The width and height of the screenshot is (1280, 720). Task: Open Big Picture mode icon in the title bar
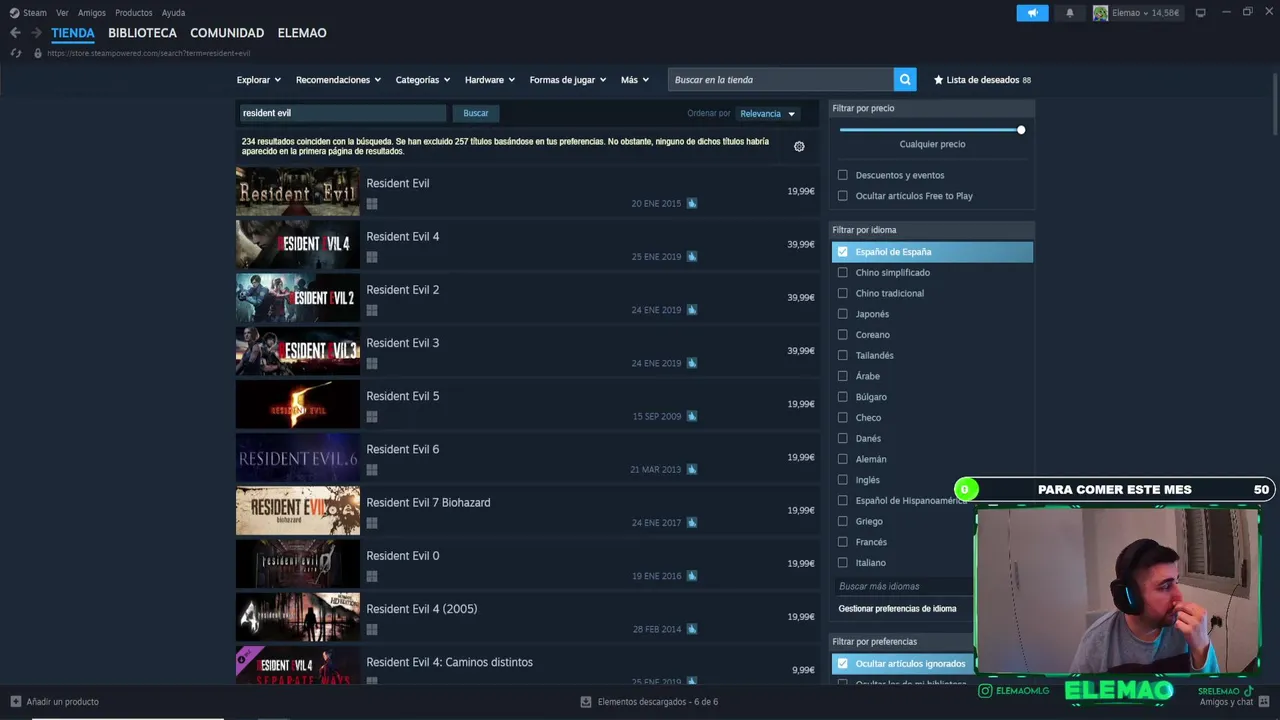click(1200, 13)
